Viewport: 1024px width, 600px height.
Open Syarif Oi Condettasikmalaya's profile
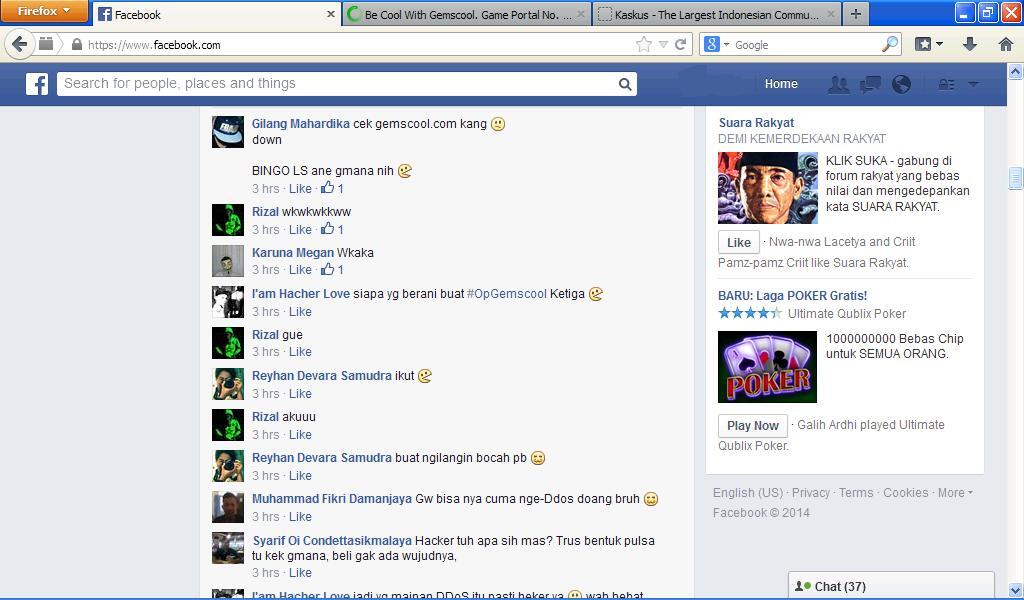pos(332,541)
